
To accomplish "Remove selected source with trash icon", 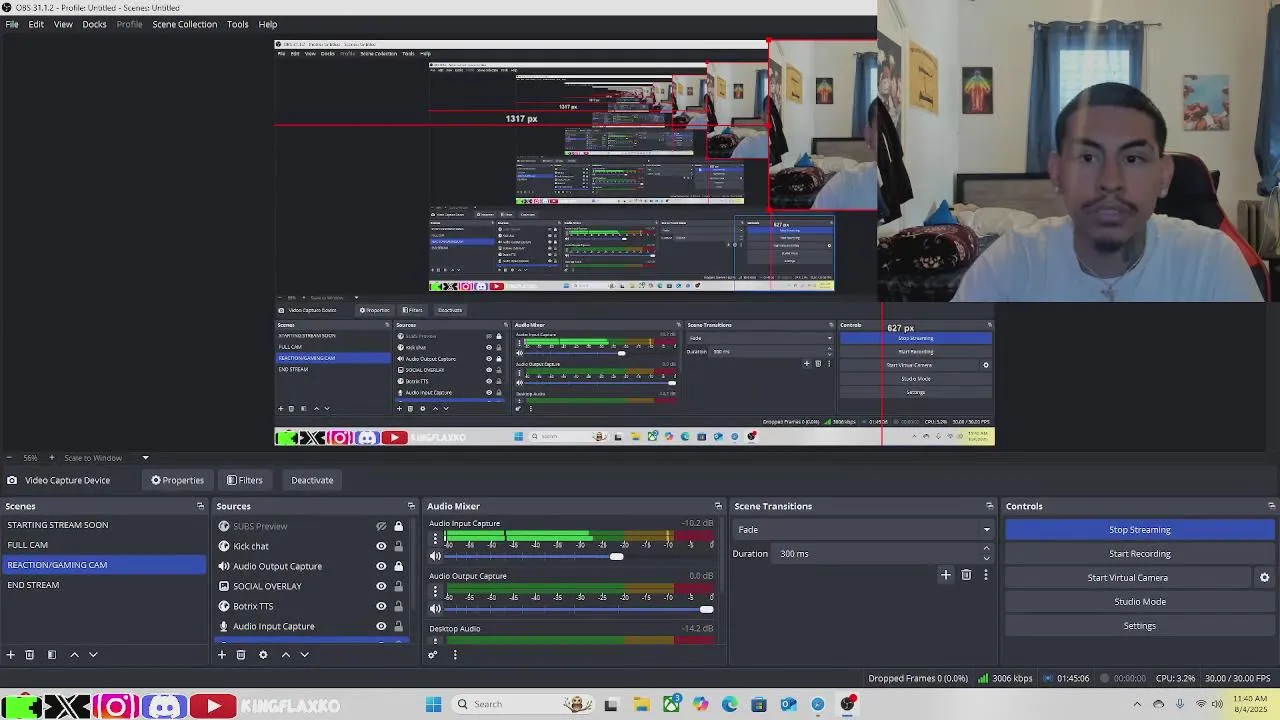I will point(241,655).
